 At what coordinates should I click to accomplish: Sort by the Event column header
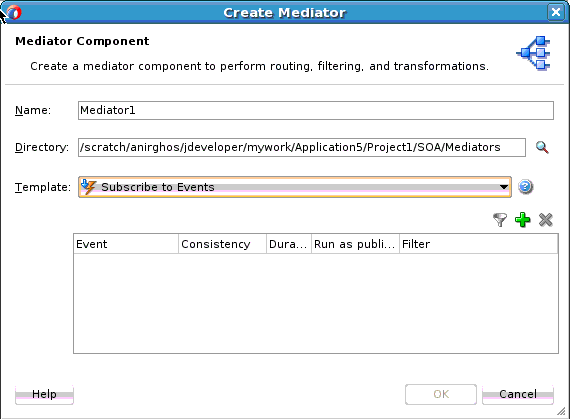coord(126,244)
